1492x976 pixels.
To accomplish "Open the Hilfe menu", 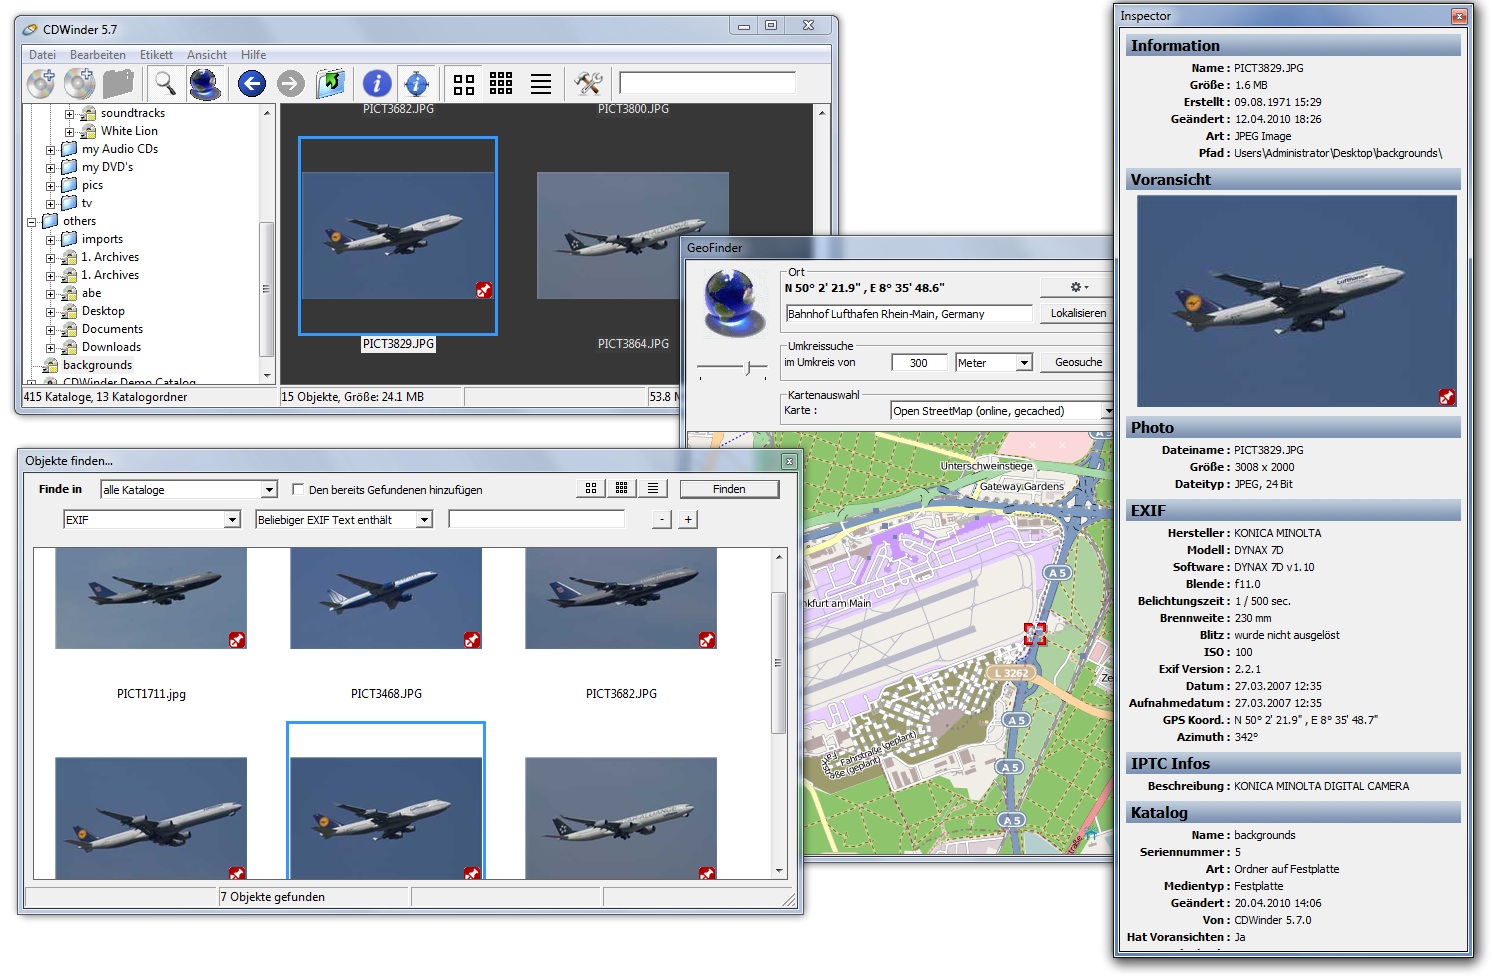I will (254, 55).
